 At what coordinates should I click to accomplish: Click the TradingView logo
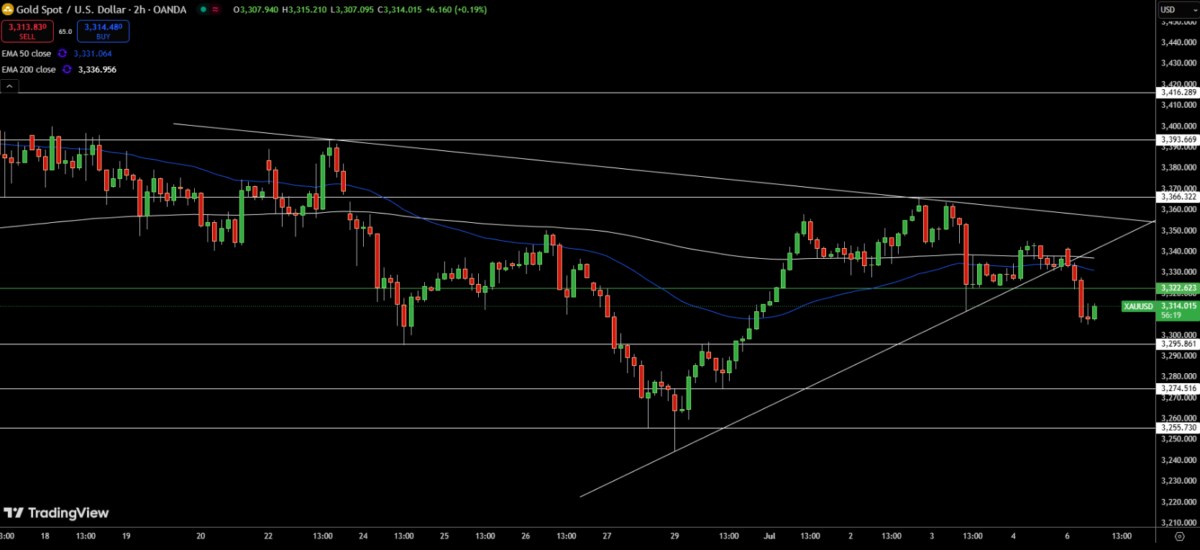pyautogui.click(x=56, y=513)
